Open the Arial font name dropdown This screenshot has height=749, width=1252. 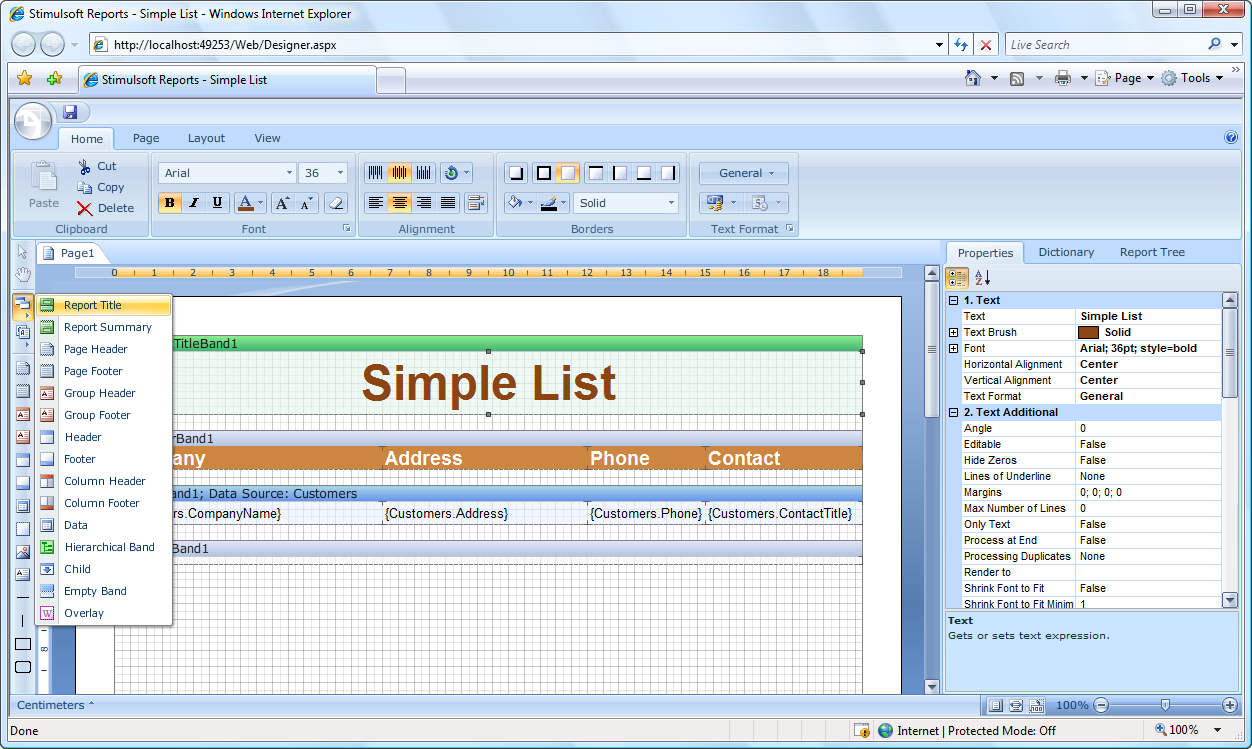click(289, 173)
